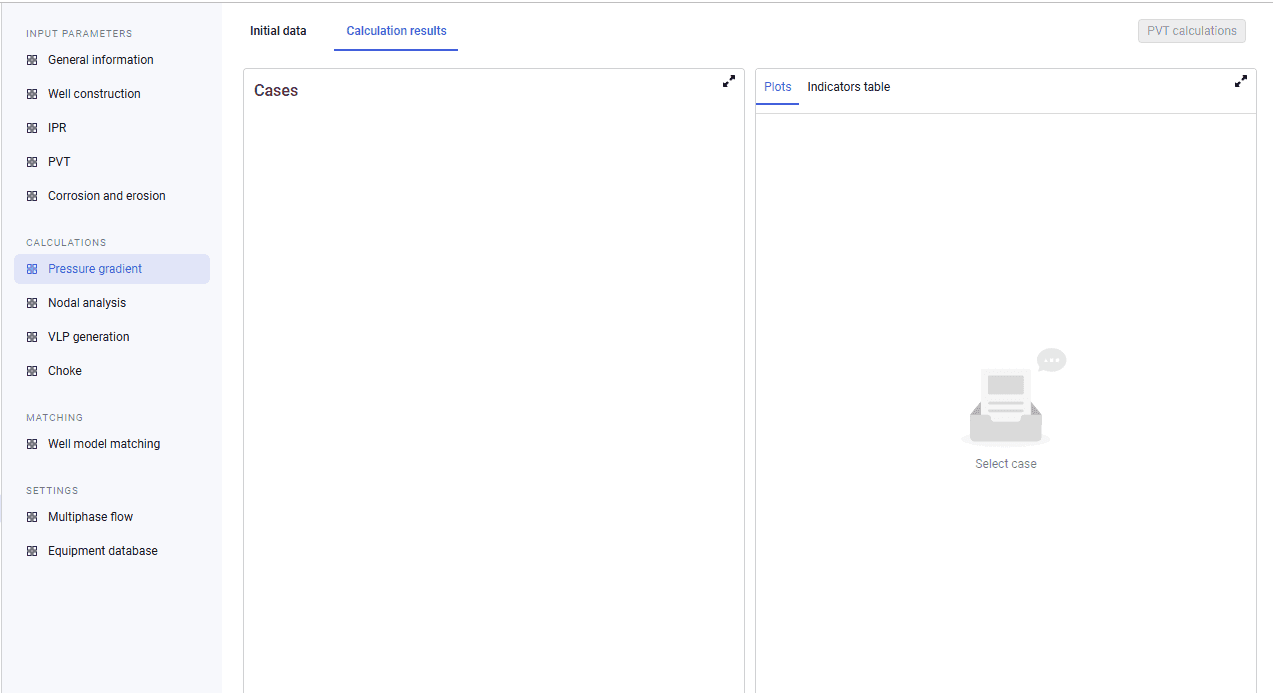Click the grid icon next to PVT
1273x693 pixels.
tap(32, 162)
